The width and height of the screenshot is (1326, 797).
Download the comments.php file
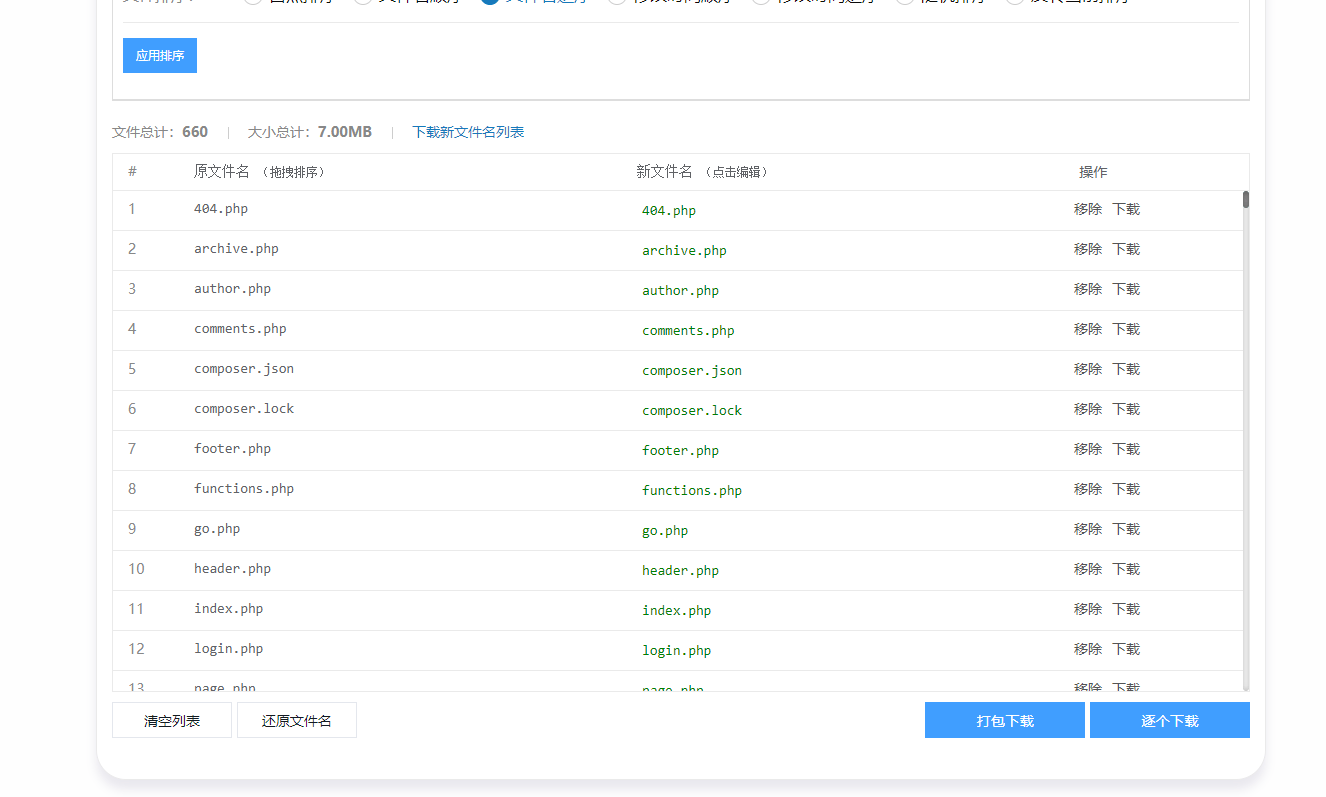pyautogui.click(x=1125, y=328)
